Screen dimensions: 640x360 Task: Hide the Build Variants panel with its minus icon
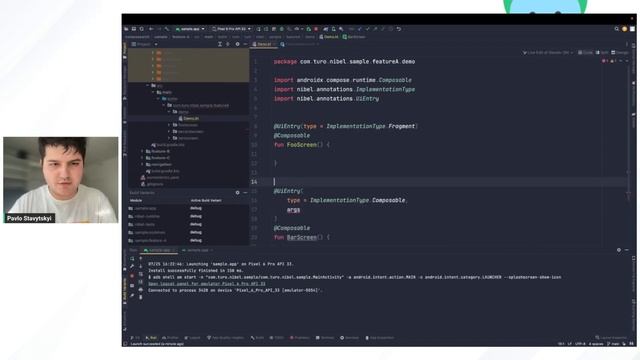245,193
